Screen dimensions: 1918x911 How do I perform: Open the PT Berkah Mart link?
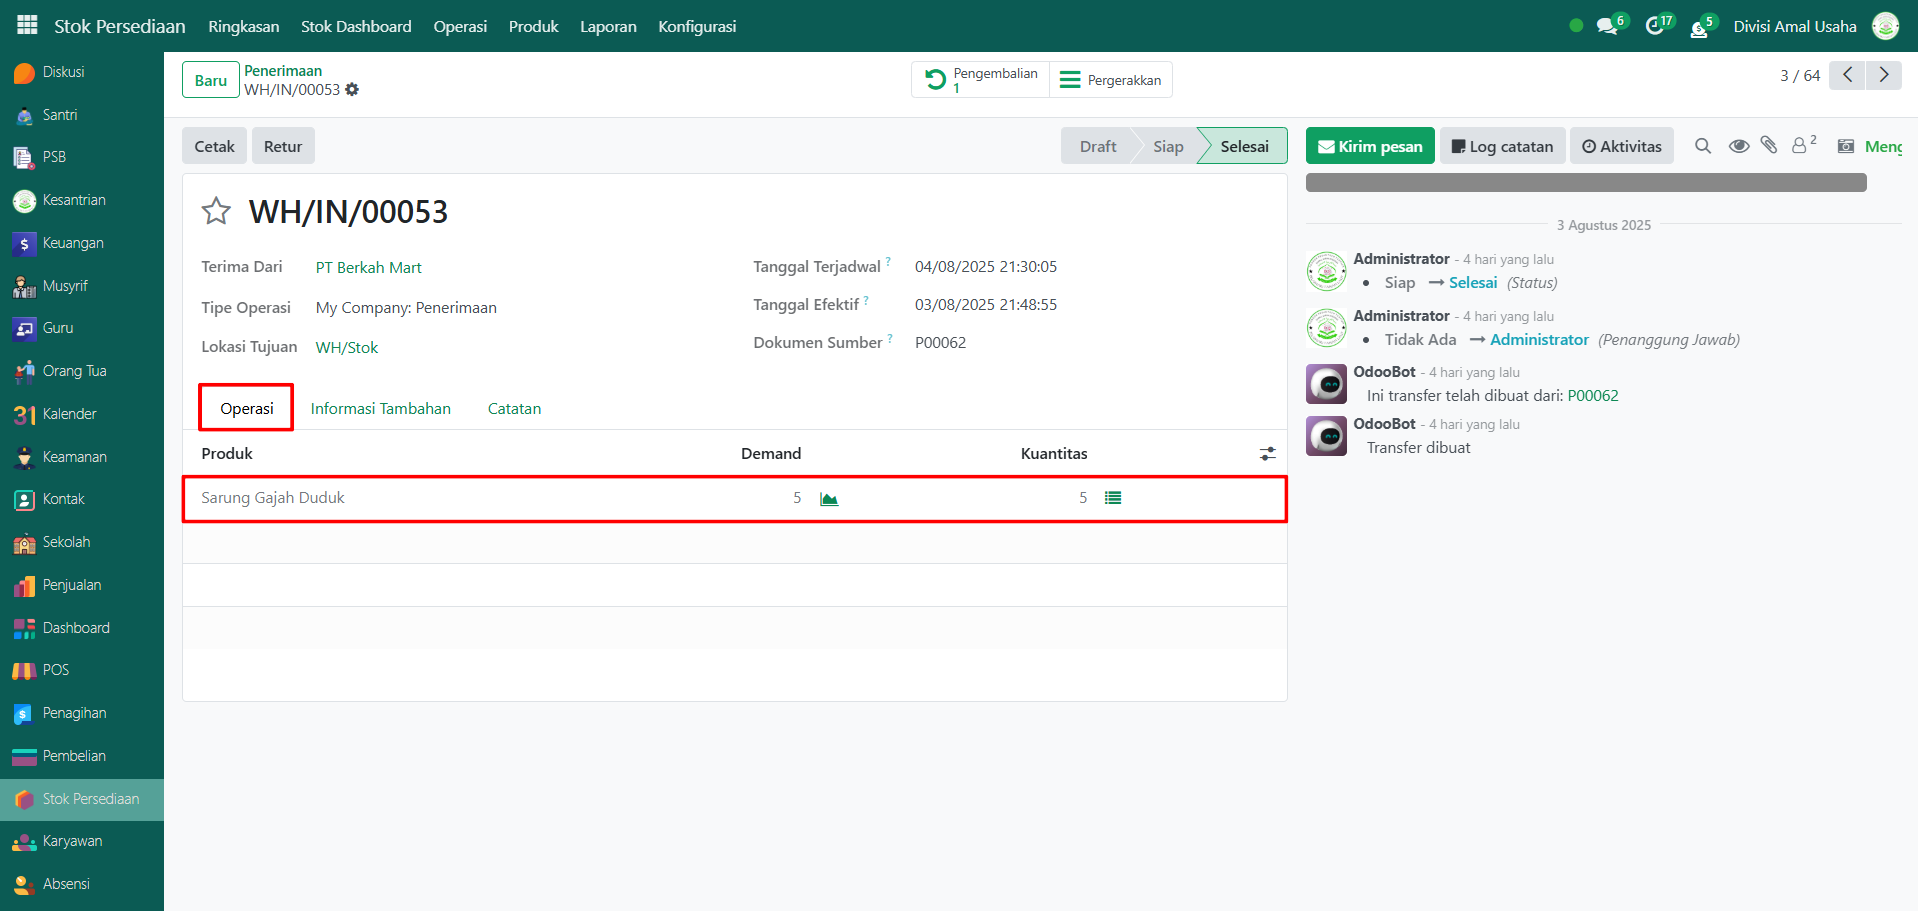368,268
